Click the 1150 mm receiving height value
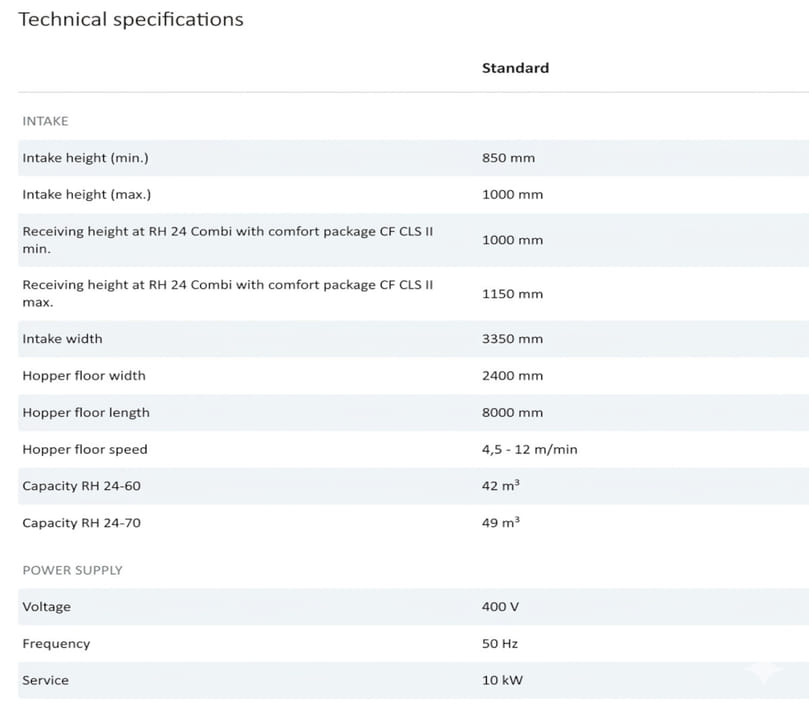 512,294
